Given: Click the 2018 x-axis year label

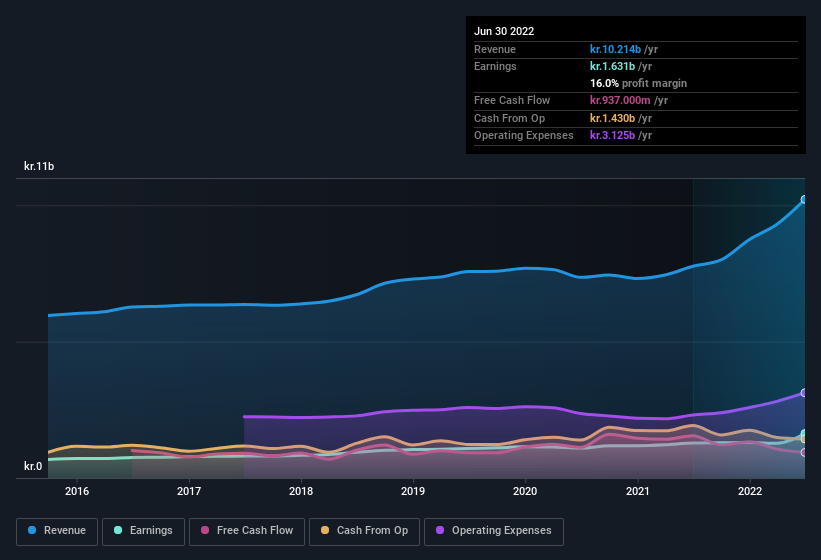Looking at the screenshot, I should (301, 491).
